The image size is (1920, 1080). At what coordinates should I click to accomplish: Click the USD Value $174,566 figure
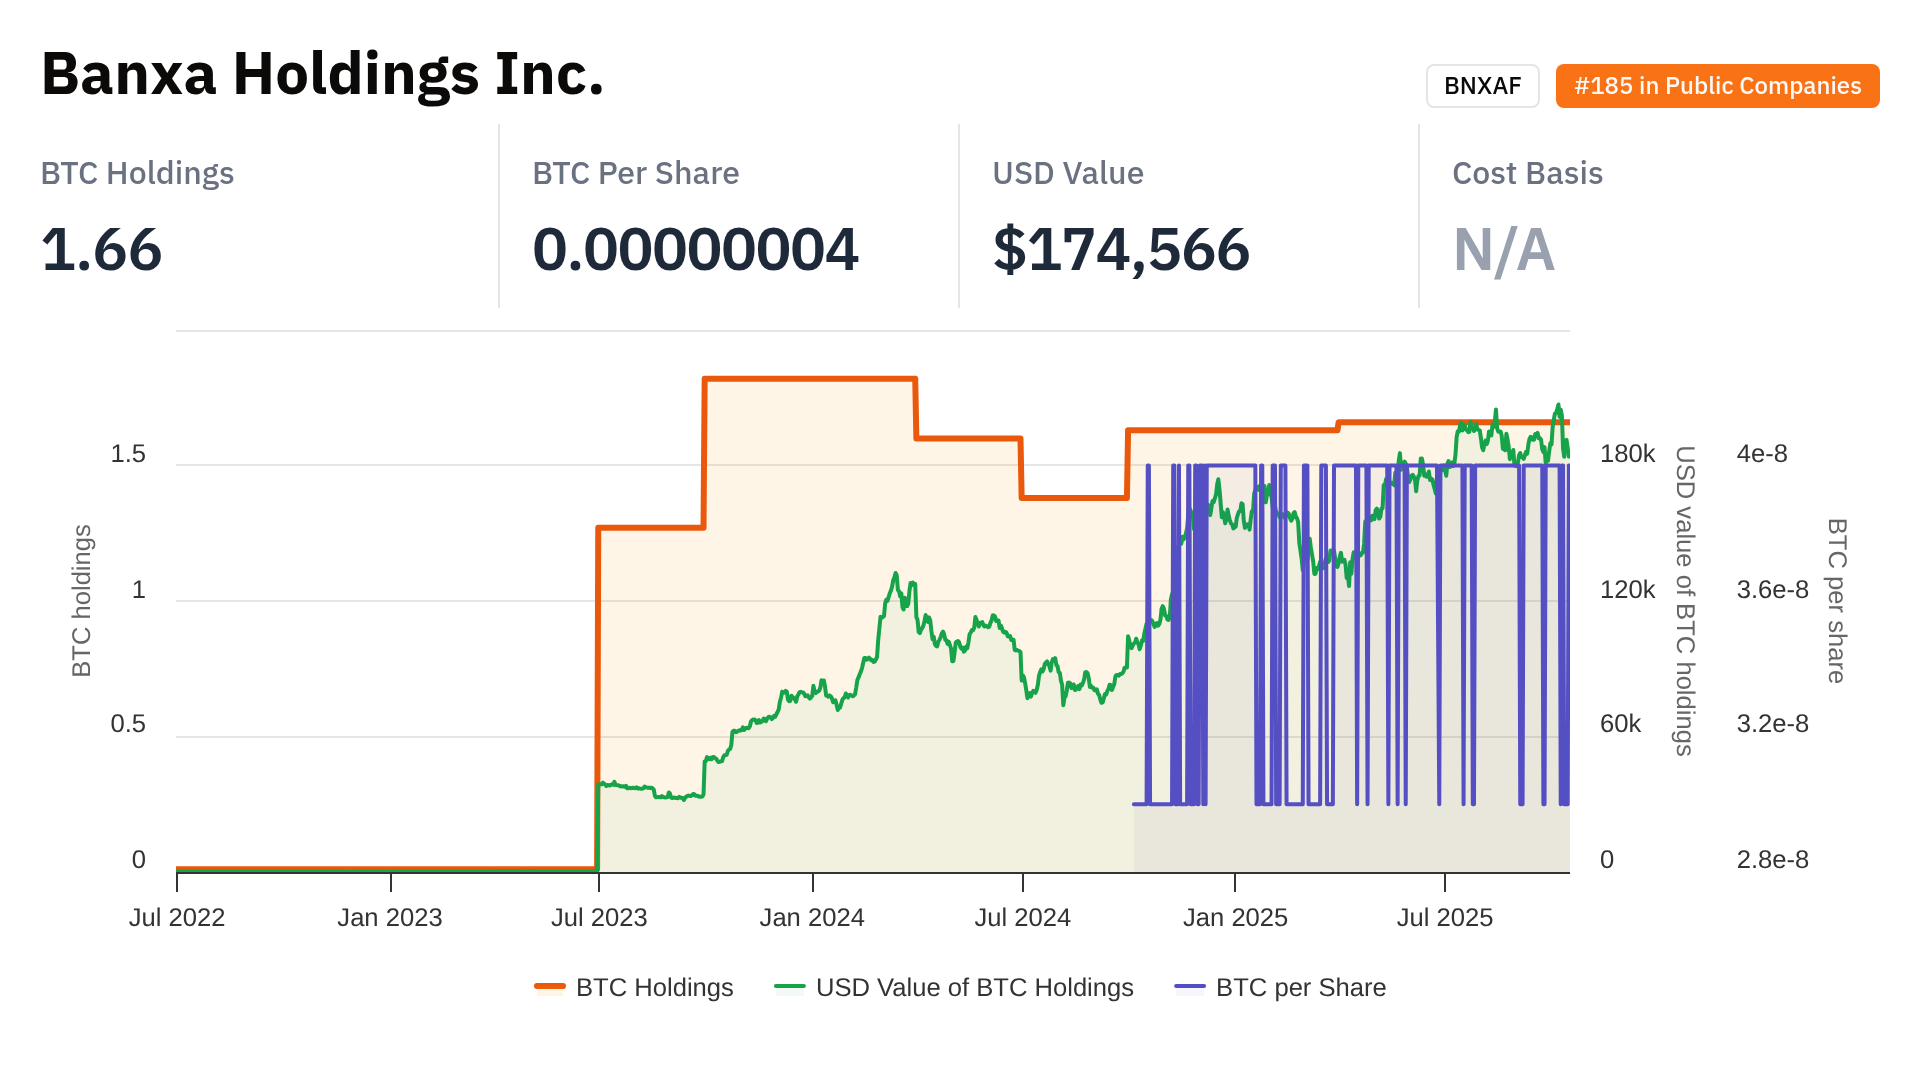[x=1121, y=249]
